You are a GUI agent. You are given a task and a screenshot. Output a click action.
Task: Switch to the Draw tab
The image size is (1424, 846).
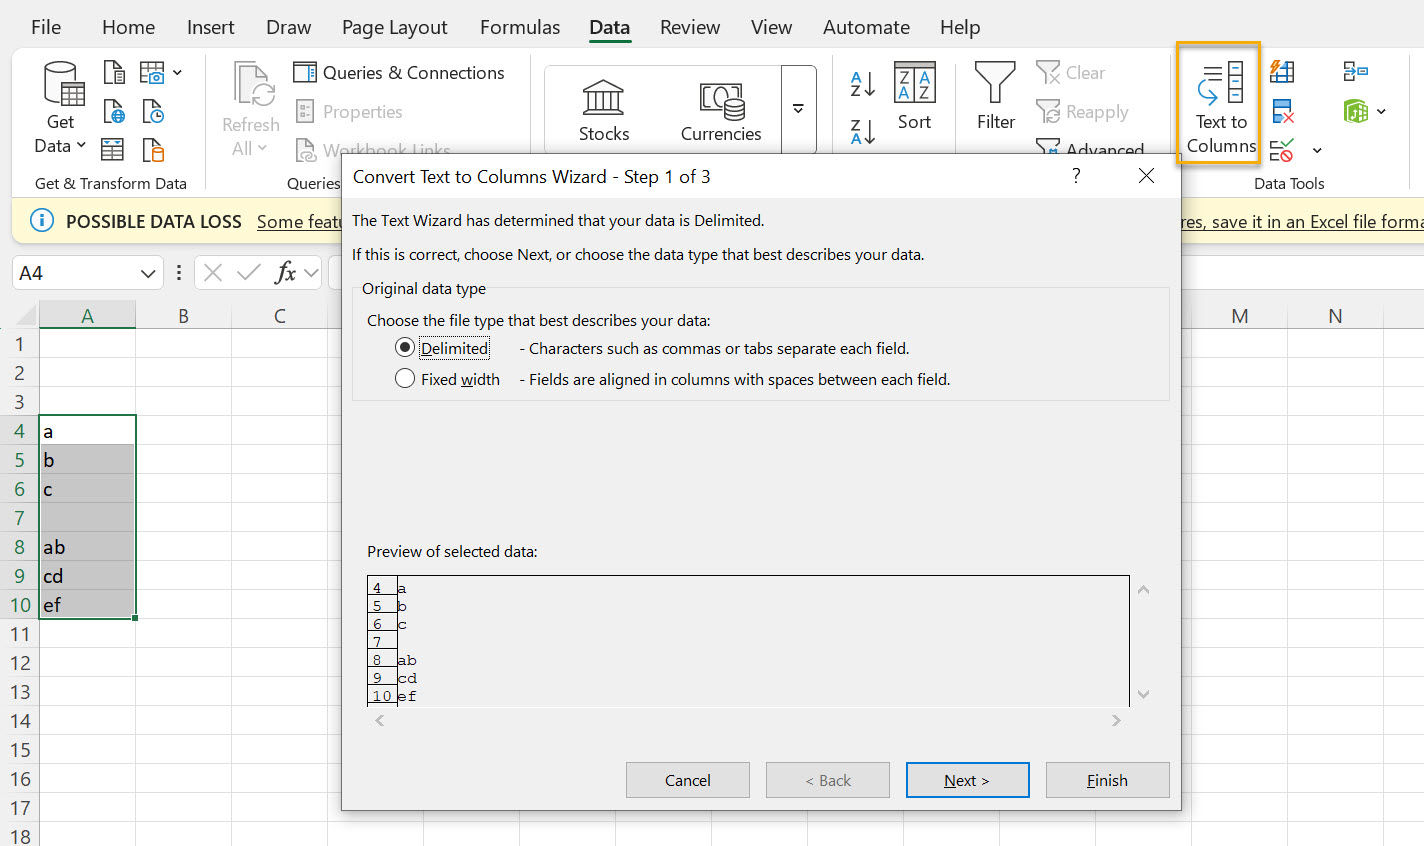[x=288, y=27]
